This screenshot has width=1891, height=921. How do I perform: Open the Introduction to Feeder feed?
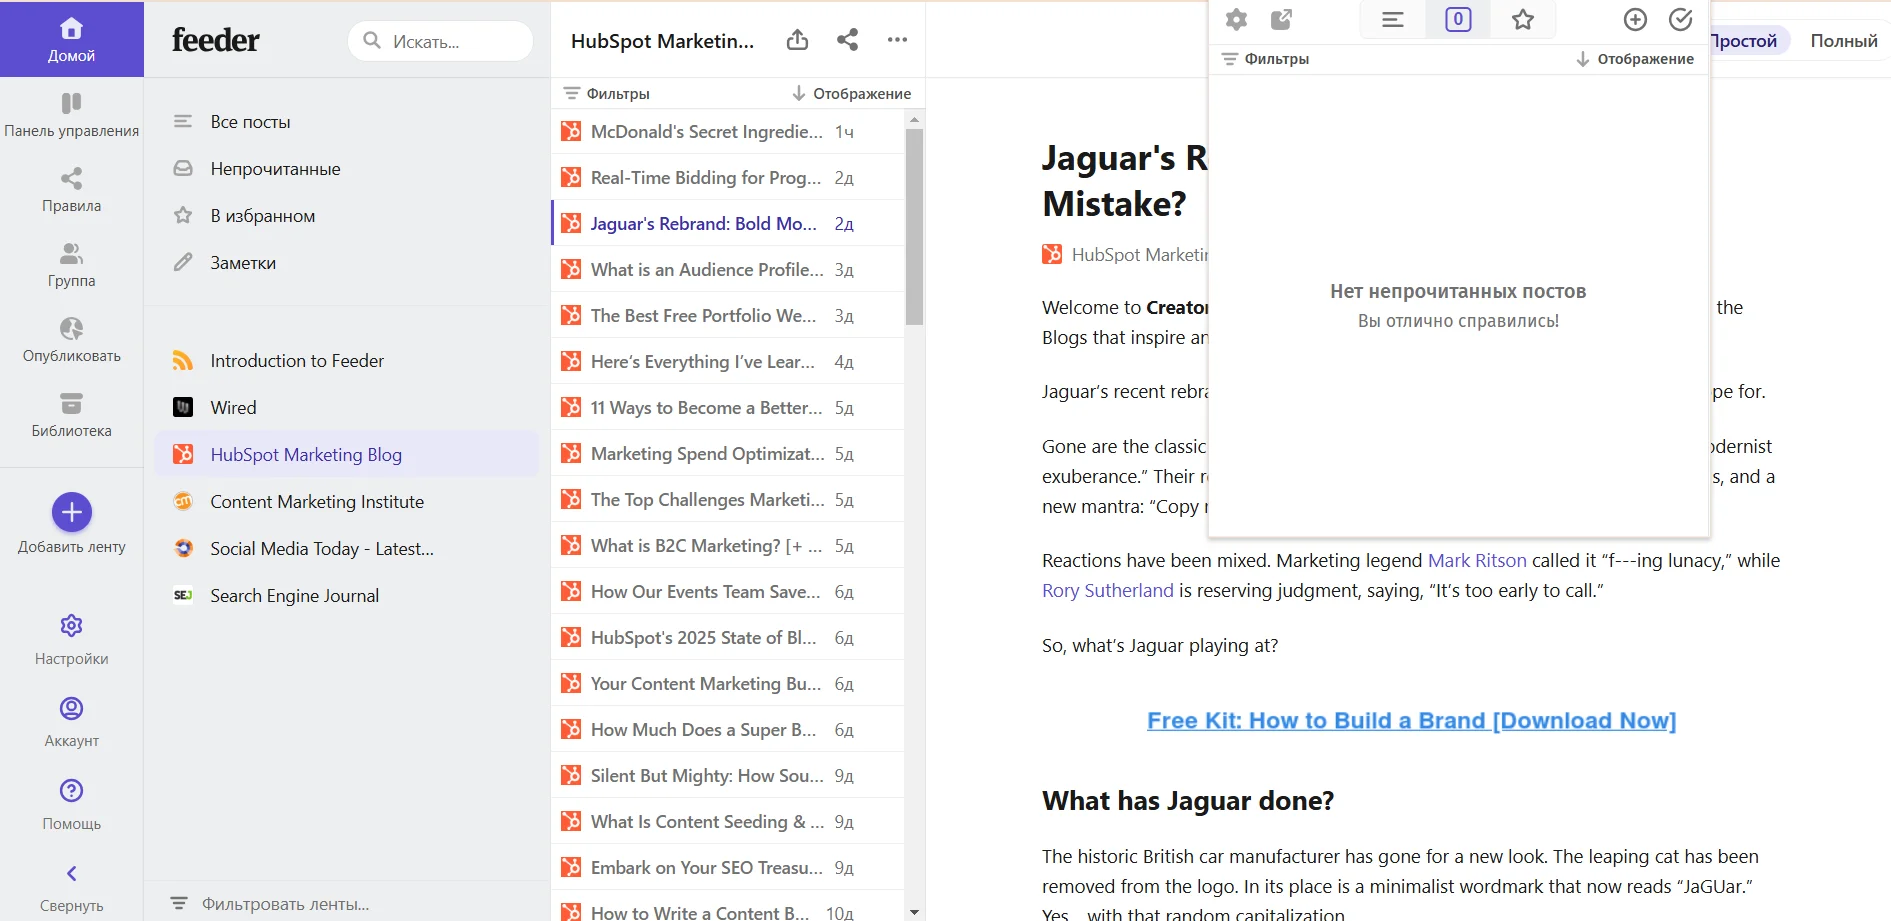point(345,361)
